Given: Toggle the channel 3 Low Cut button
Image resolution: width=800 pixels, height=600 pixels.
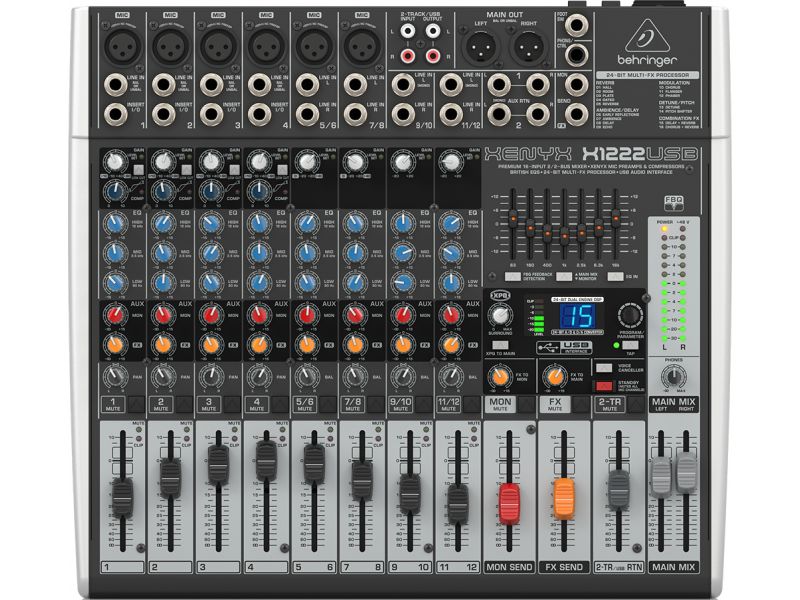Looking at the screenshot, I should (x=235, y=170).
